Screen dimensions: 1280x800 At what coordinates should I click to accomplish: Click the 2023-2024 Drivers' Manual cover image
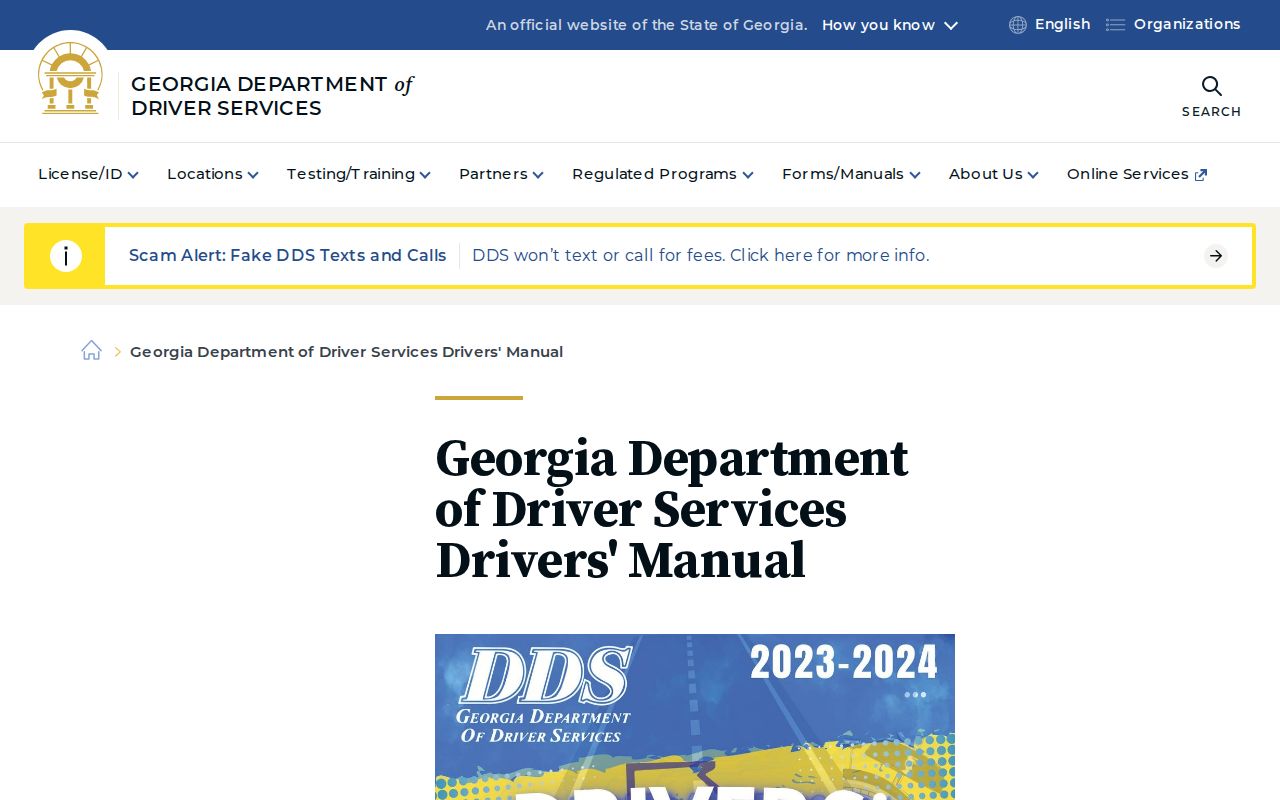pos(695,717)
